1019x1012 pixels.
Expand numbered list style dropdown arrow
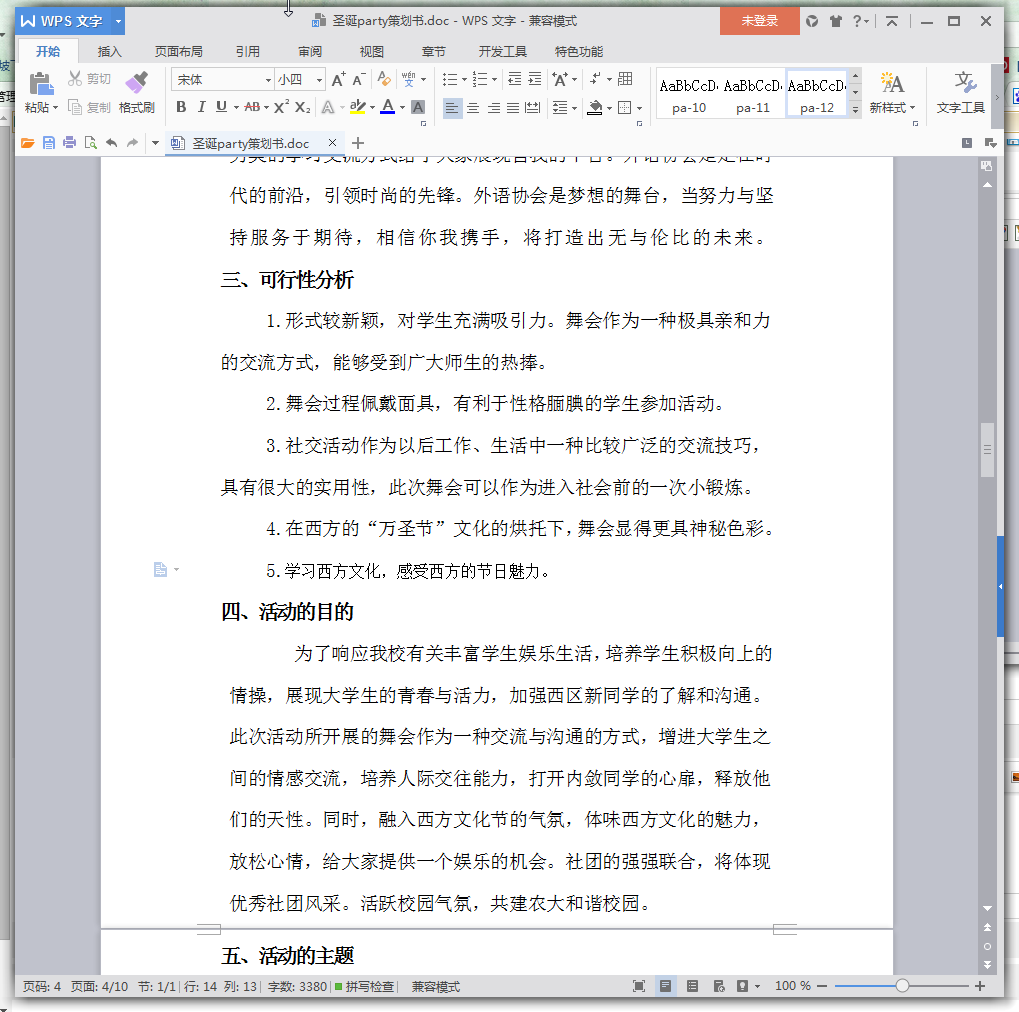(495, 79)
